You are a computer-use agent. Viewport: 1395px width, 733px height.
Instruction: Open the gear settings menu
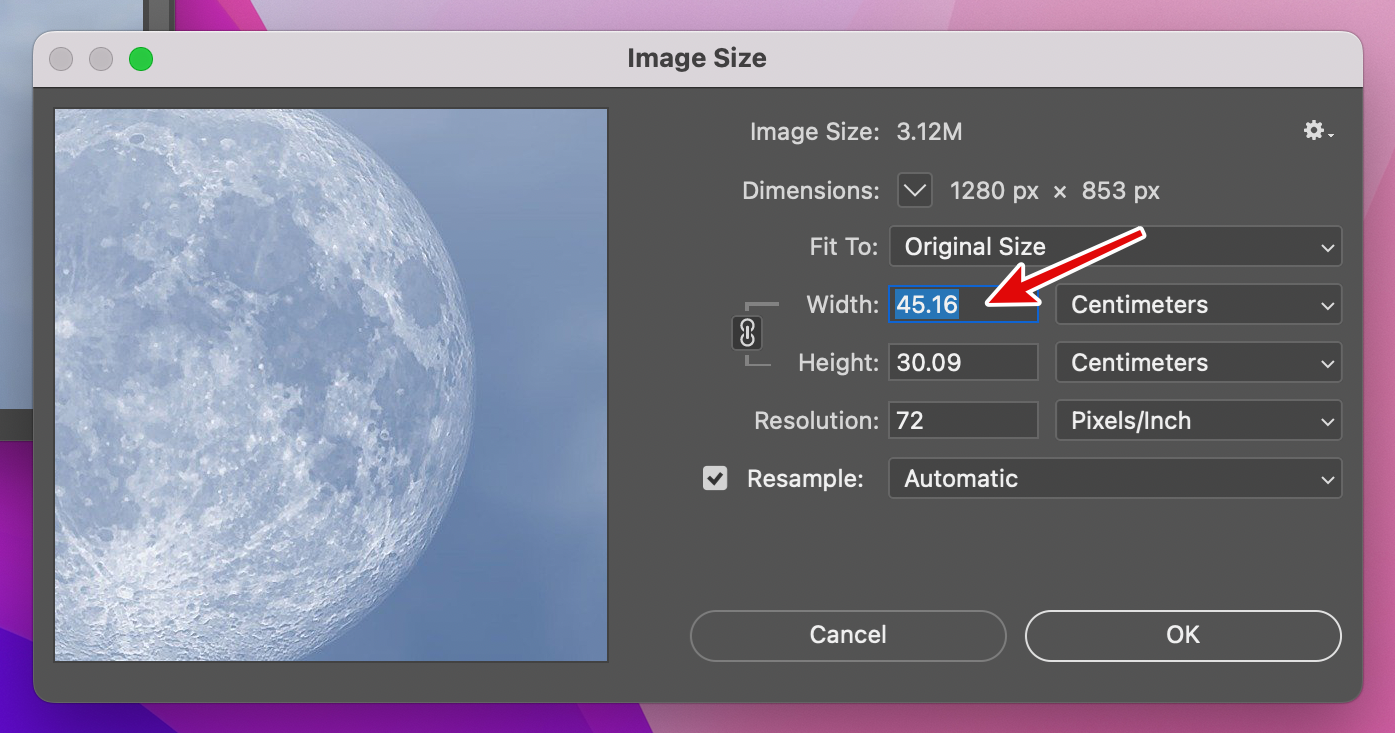click(1318, 131)
